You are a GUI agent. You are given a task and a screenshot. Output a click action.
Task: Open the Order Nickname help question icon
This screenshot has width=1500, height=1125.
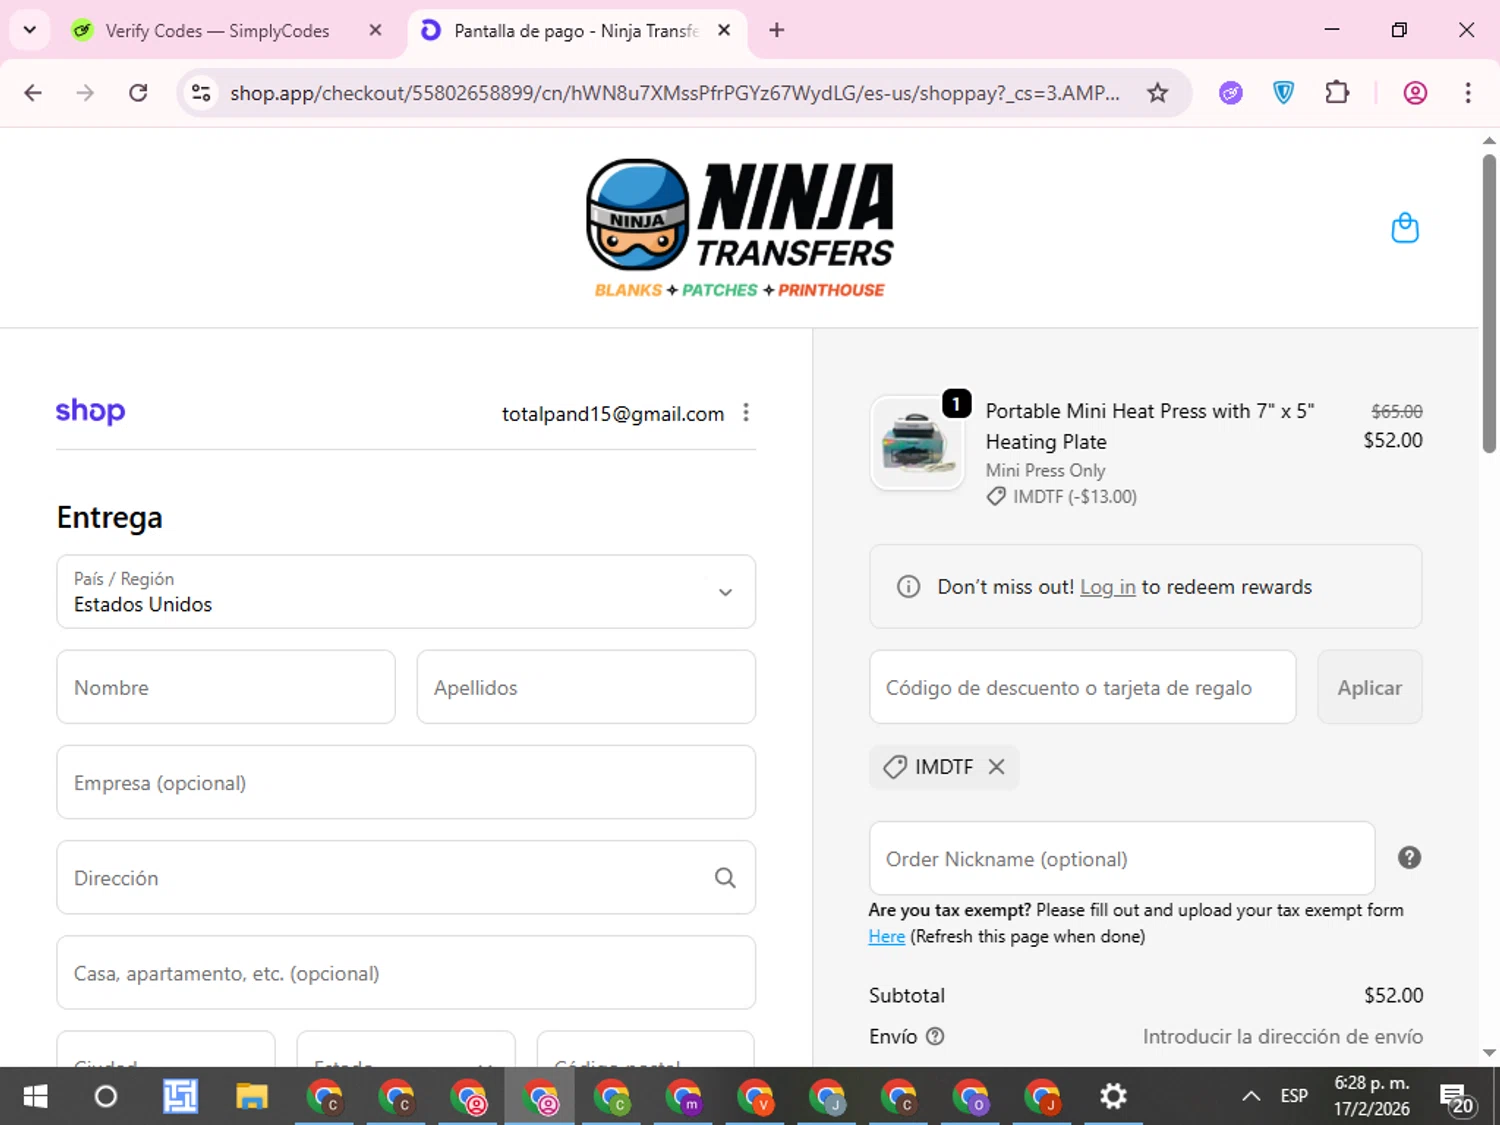(1409, 858)
